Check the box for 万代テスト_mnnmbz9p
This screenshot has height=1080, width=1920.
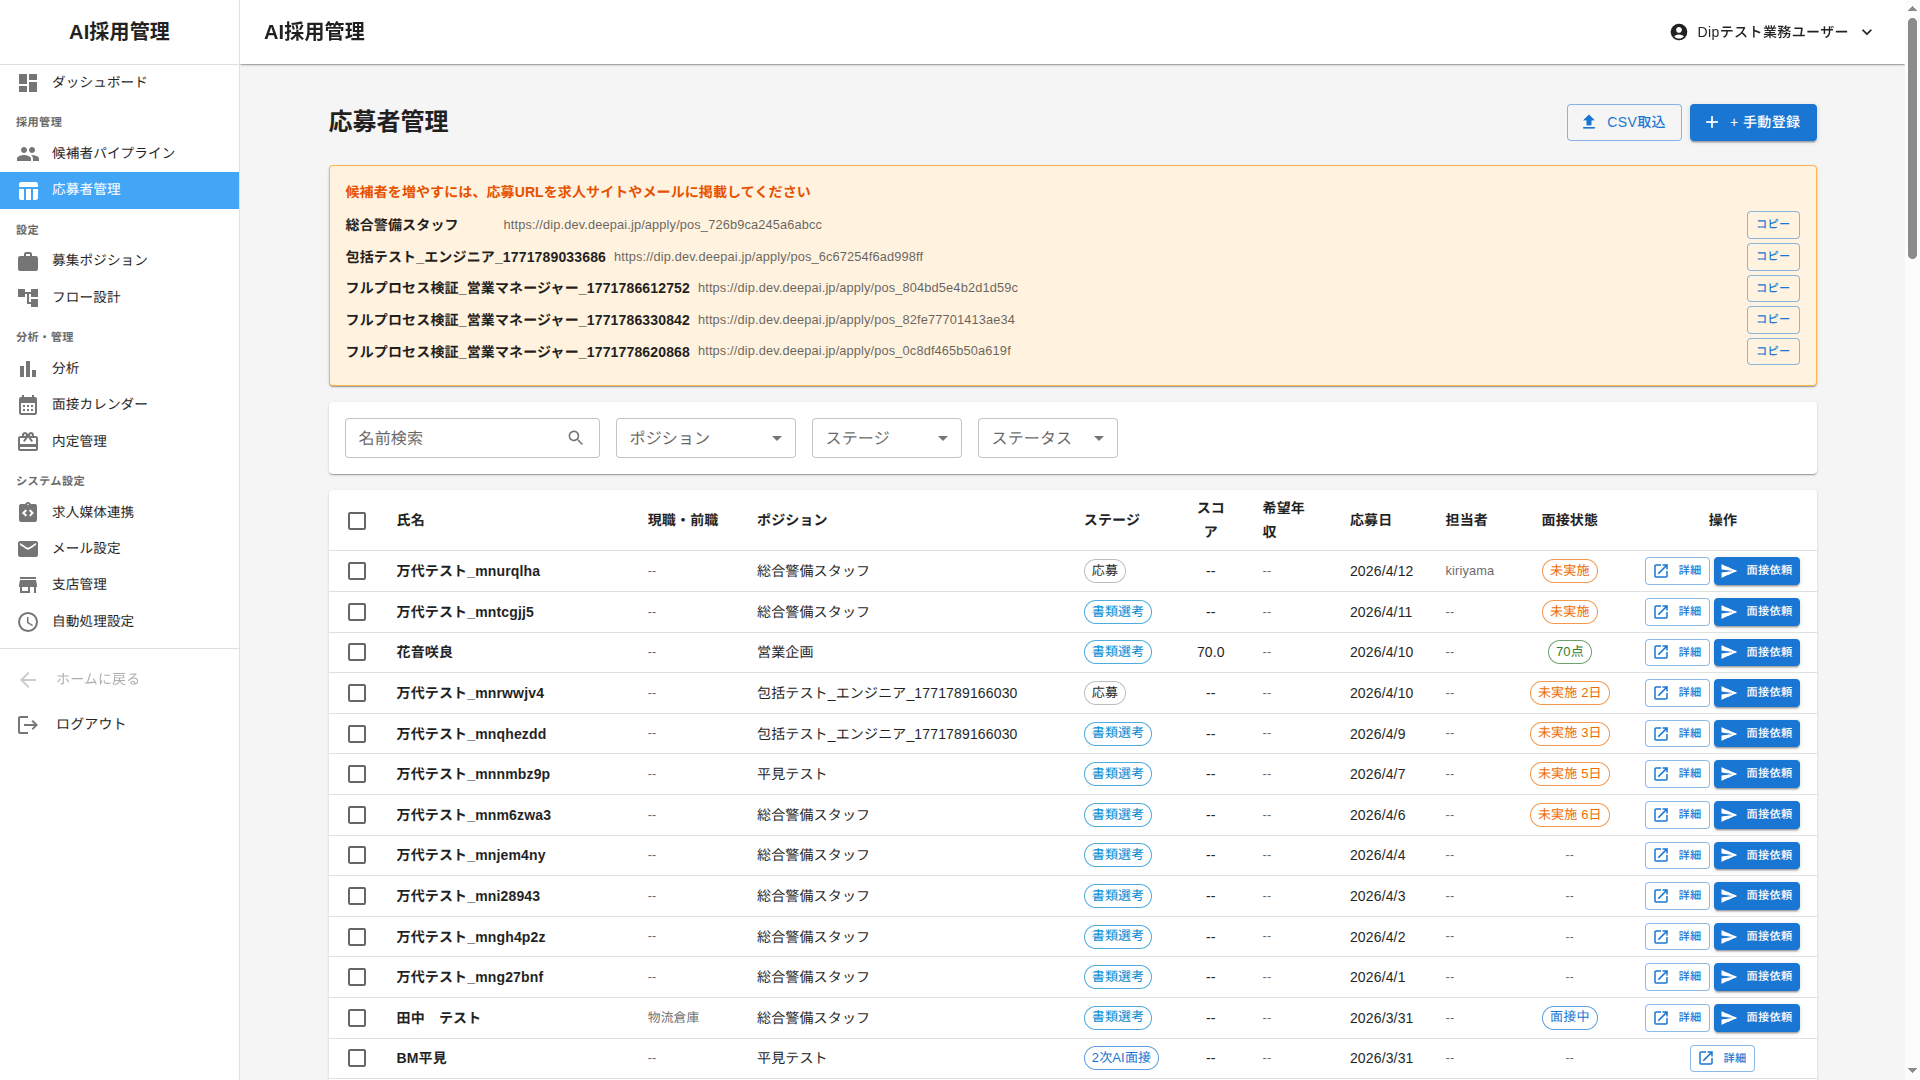coord(357,774)
